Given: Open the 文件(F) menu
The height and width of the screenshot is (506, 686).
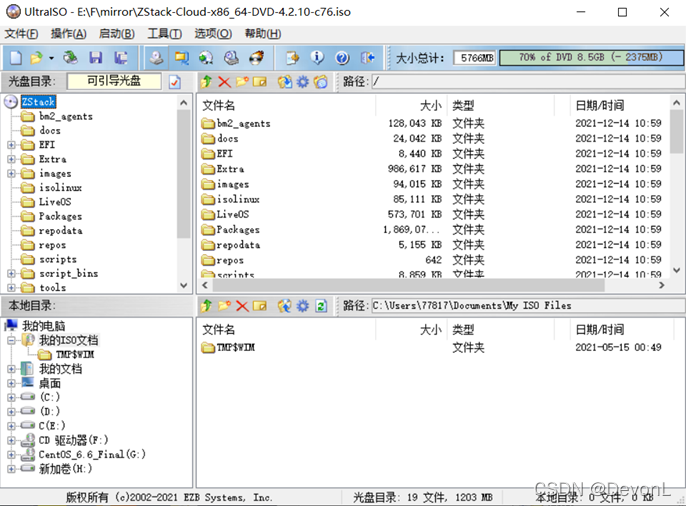Looking at the screenshot, I should coord(21,34).
